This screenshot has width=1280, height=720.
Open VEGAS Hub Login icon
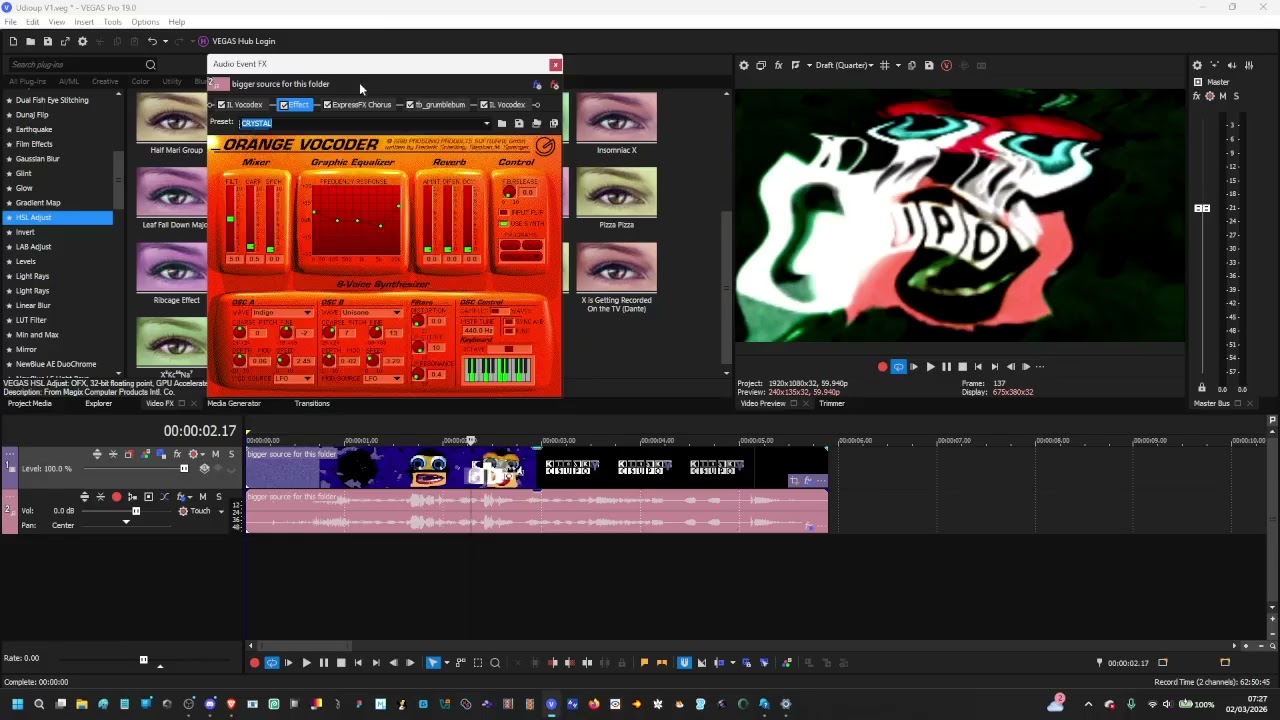(203, 41)
